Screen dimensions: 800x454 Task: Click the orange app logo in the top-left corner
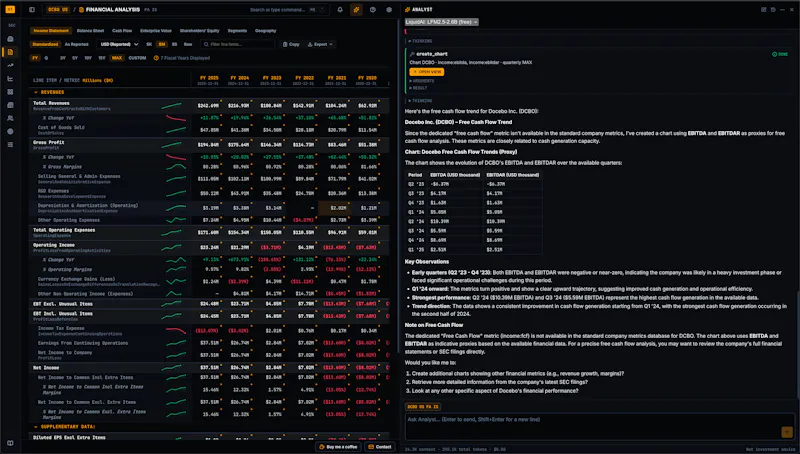[10, 9]
